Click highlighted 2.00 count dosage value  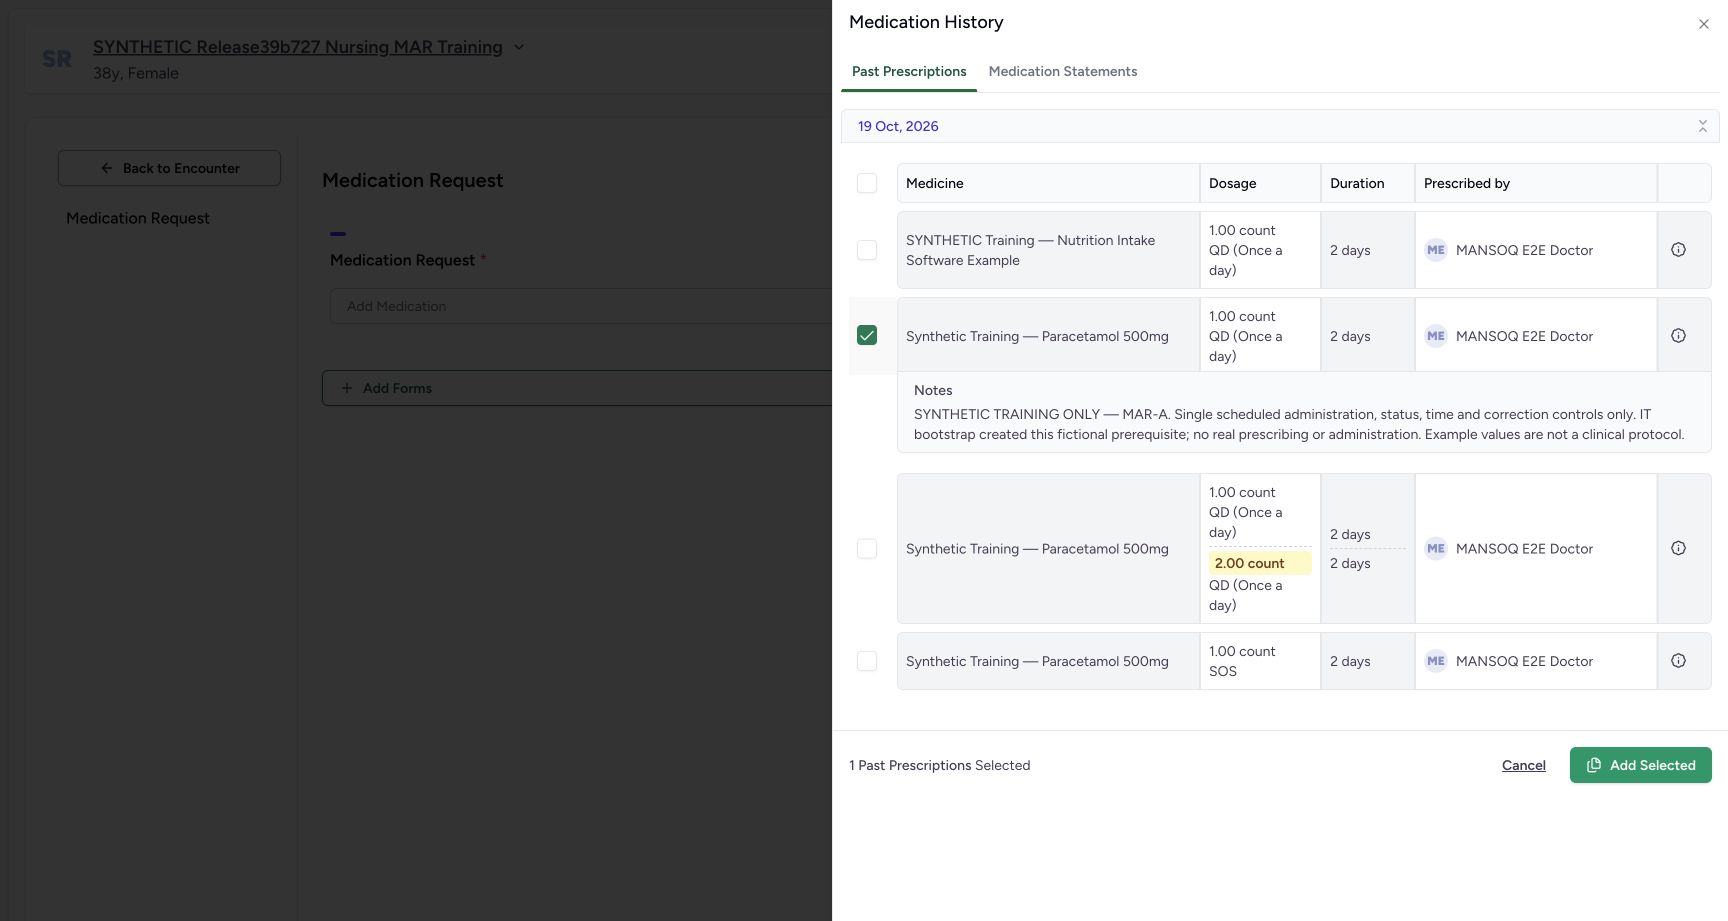point(1259,563)
